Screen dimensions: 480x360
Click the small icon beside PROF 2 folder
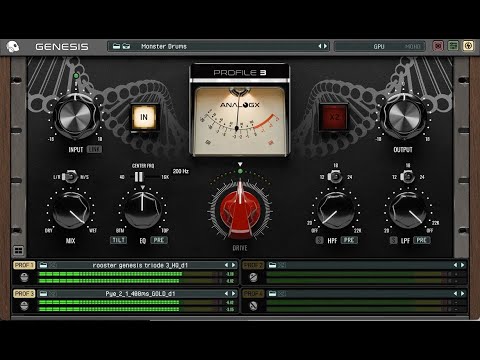coord(282,265)
